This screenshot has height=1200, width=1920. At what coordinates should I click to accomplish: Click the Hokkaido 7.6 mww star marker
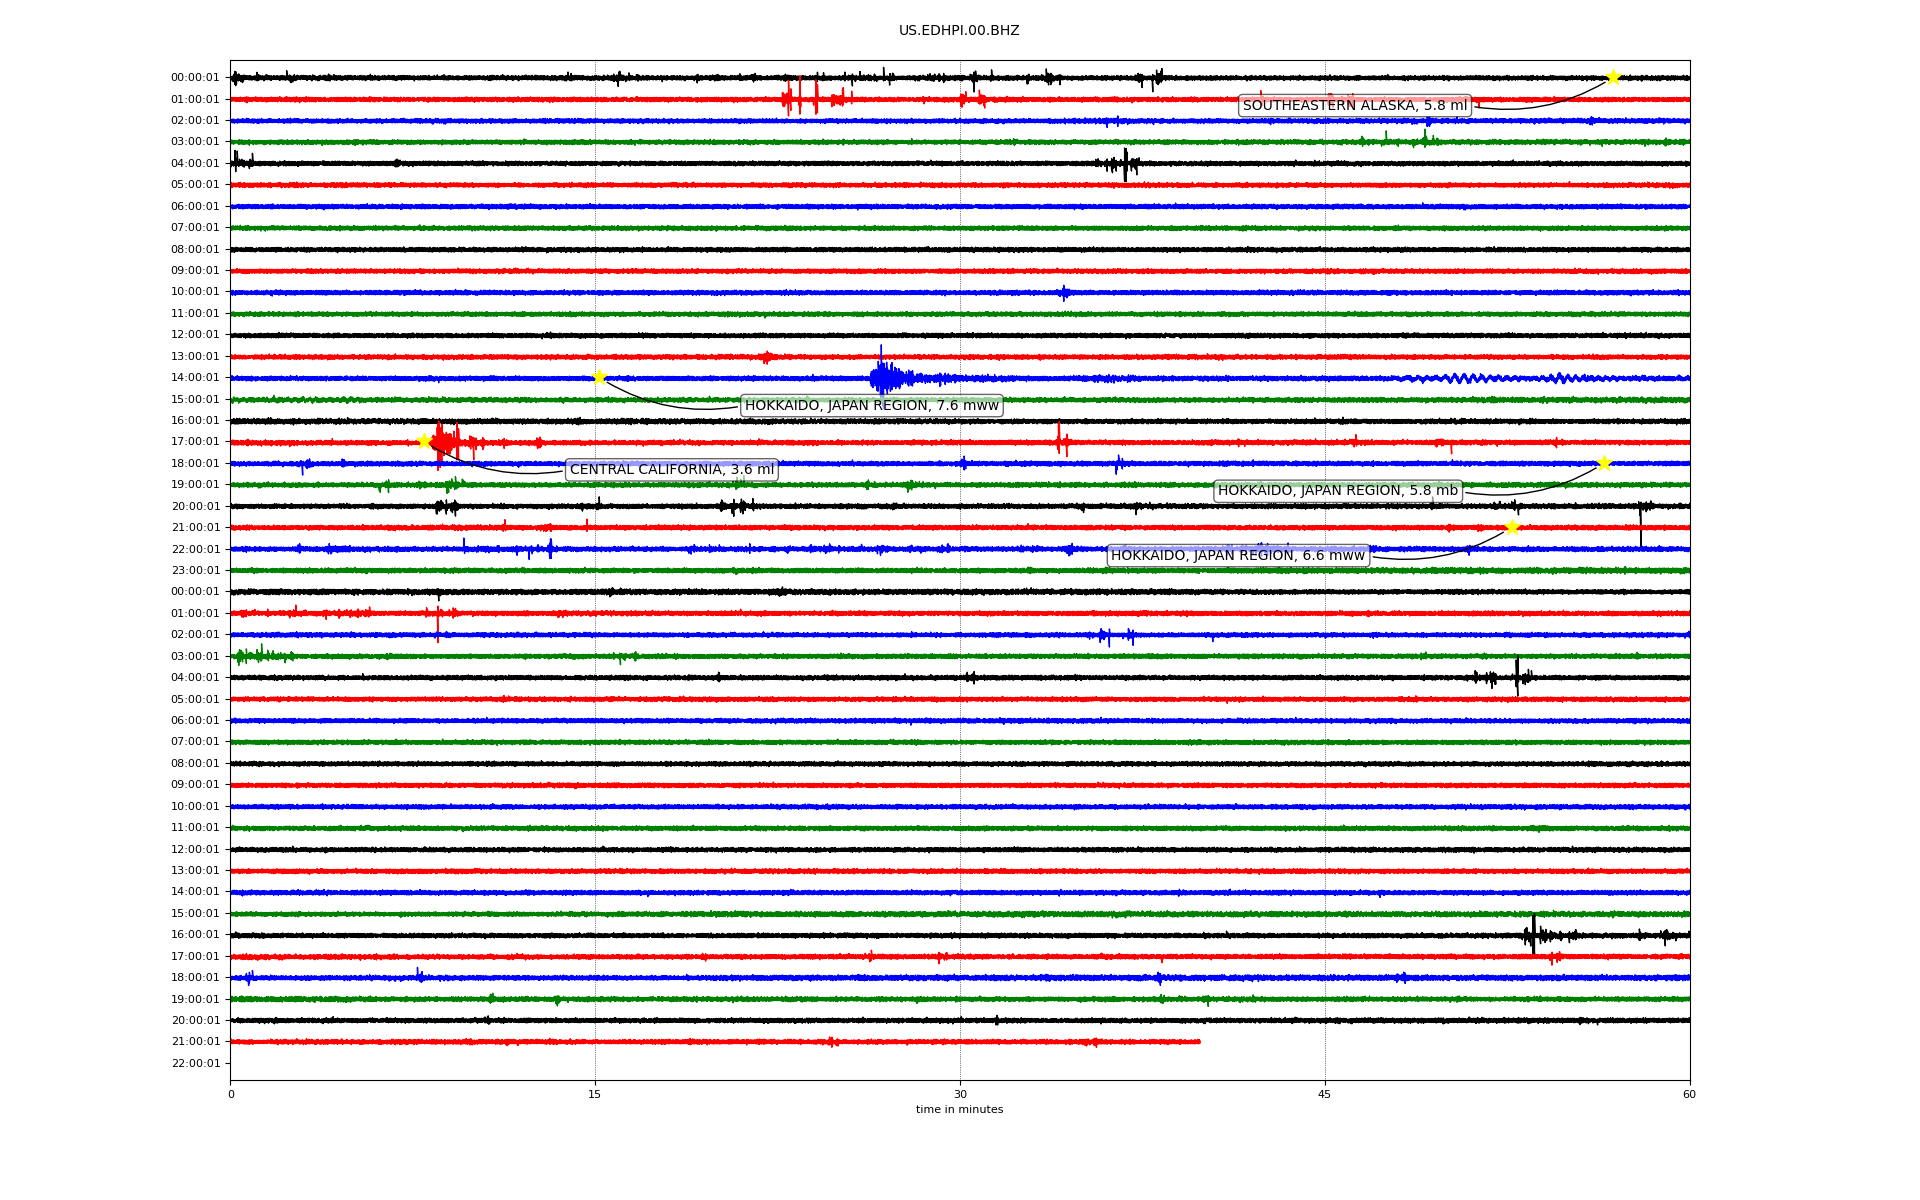coord(599,377)
